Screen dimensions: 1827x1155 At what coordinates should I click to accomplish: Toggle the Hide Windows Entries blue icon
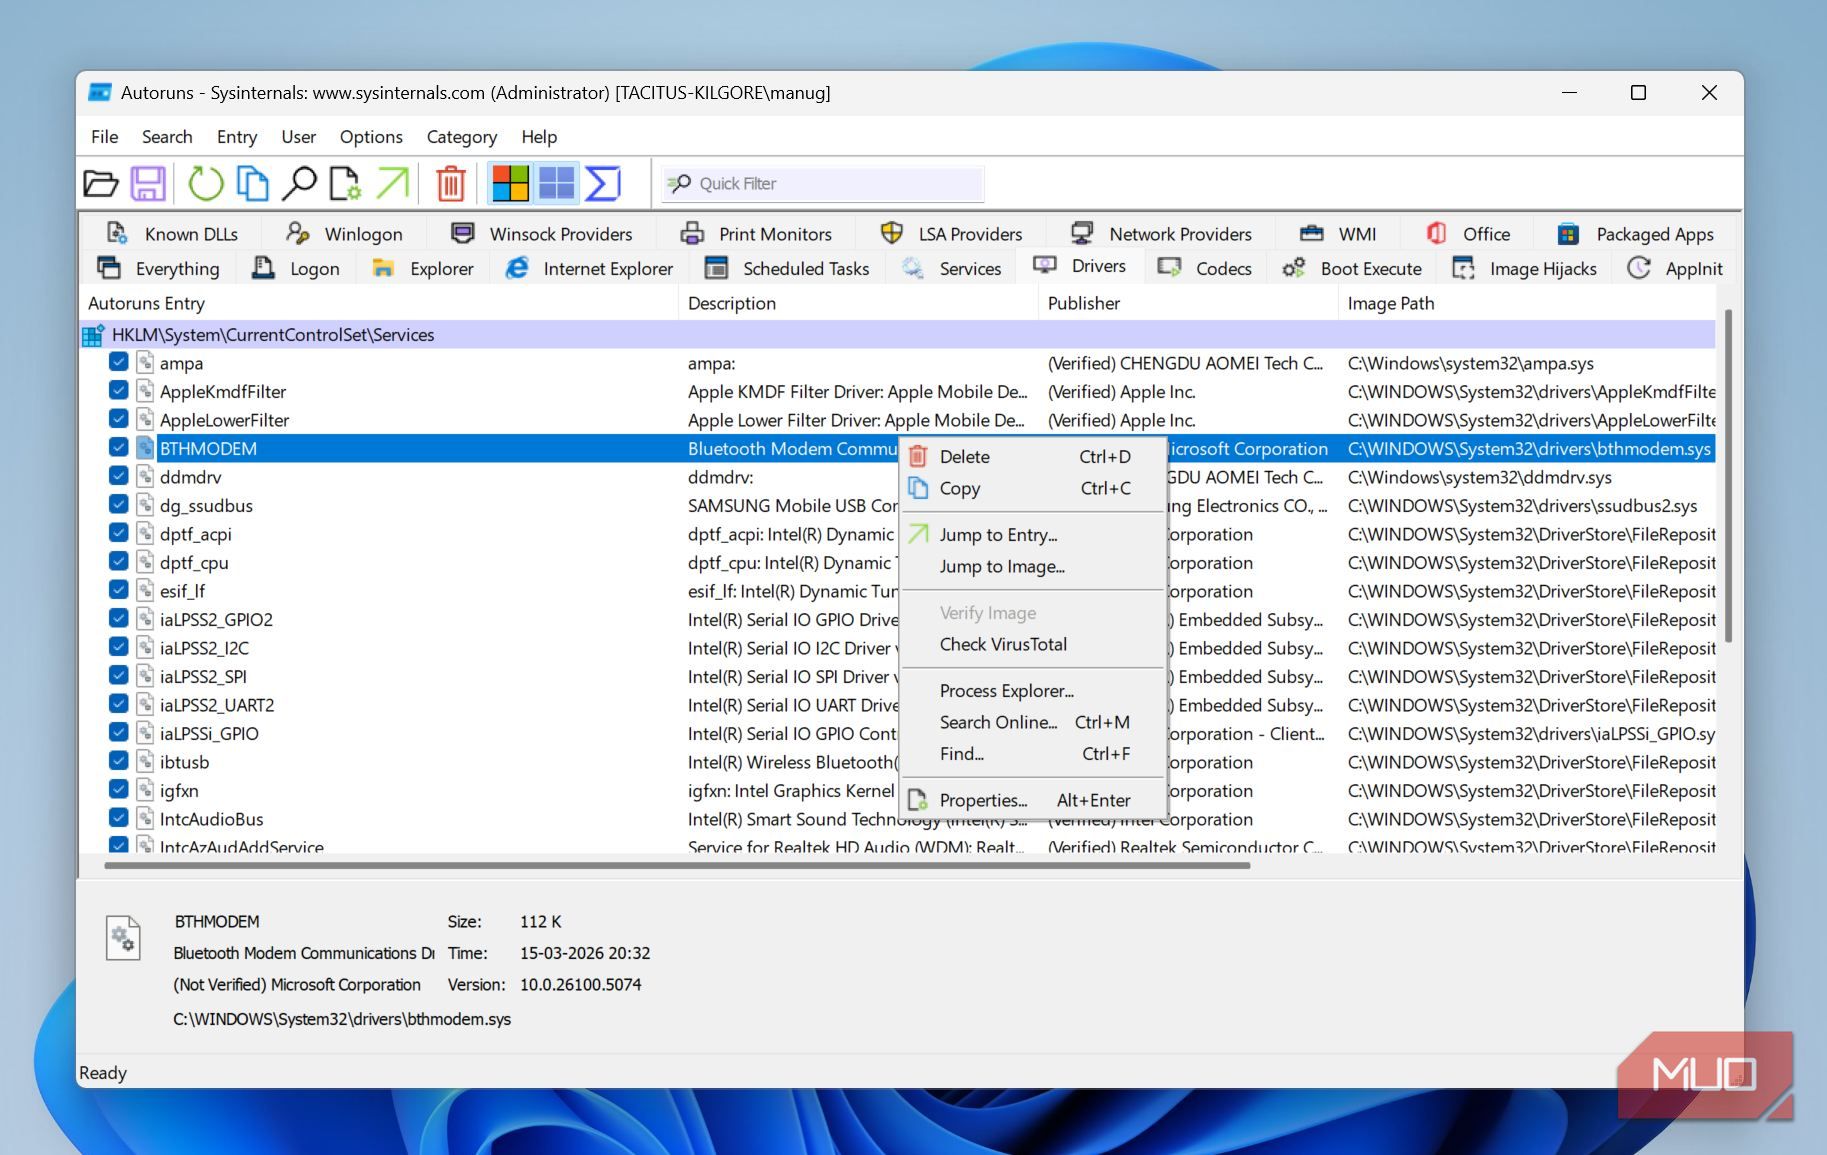tap(556, 183)
